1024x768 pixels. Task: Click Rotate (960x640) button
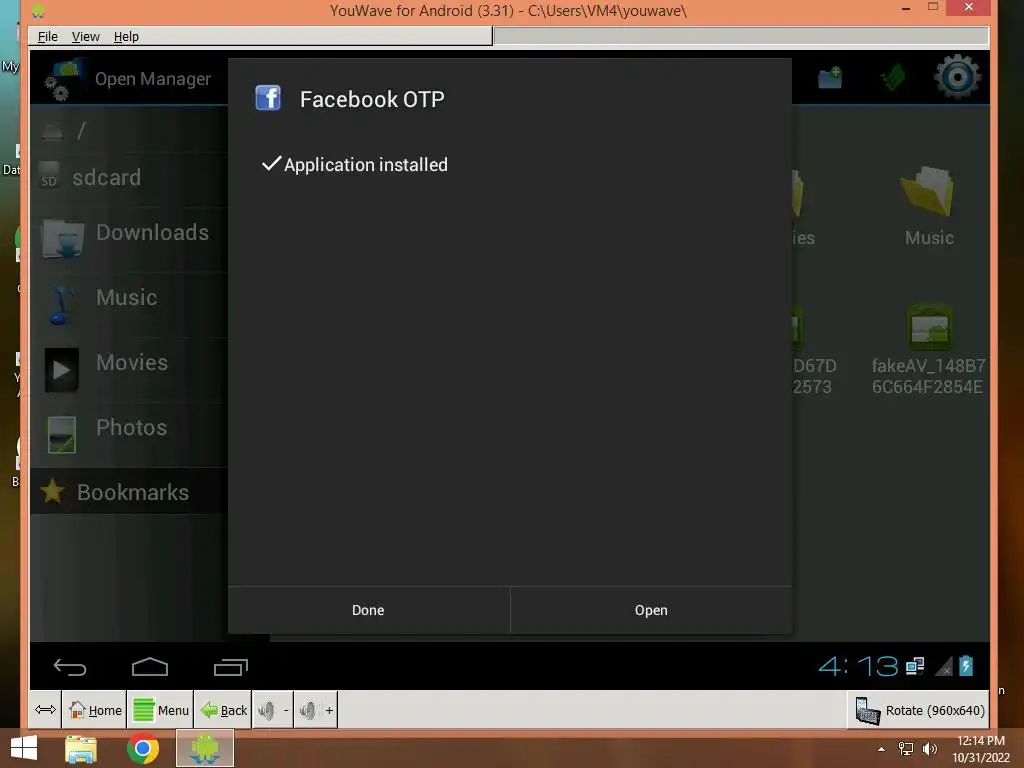(x=919, y=711)
